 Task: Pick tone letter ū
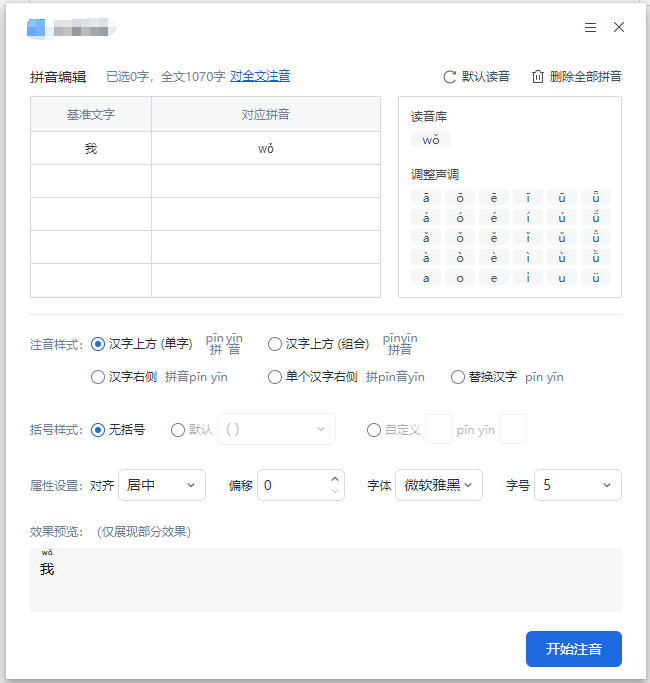[562, 197]
